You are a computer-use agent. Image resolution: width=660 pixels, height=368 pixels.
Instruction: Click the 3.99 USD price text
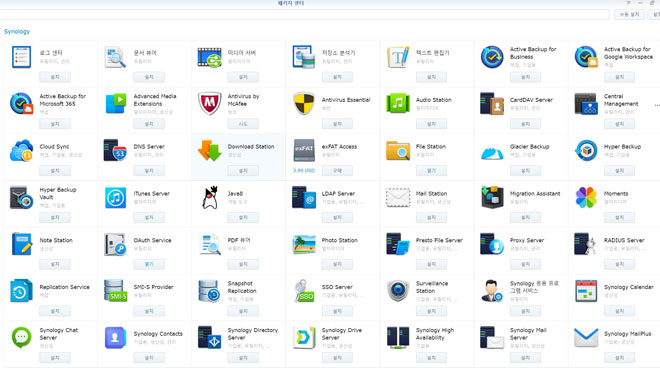click(x=304, y=171)
